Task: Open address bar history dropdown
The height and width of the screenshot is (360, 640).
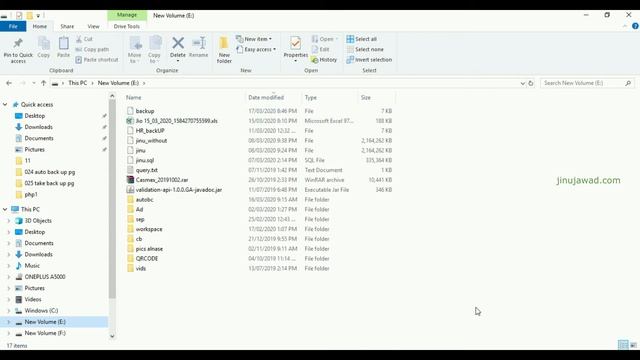Action: tap(522, 83)
